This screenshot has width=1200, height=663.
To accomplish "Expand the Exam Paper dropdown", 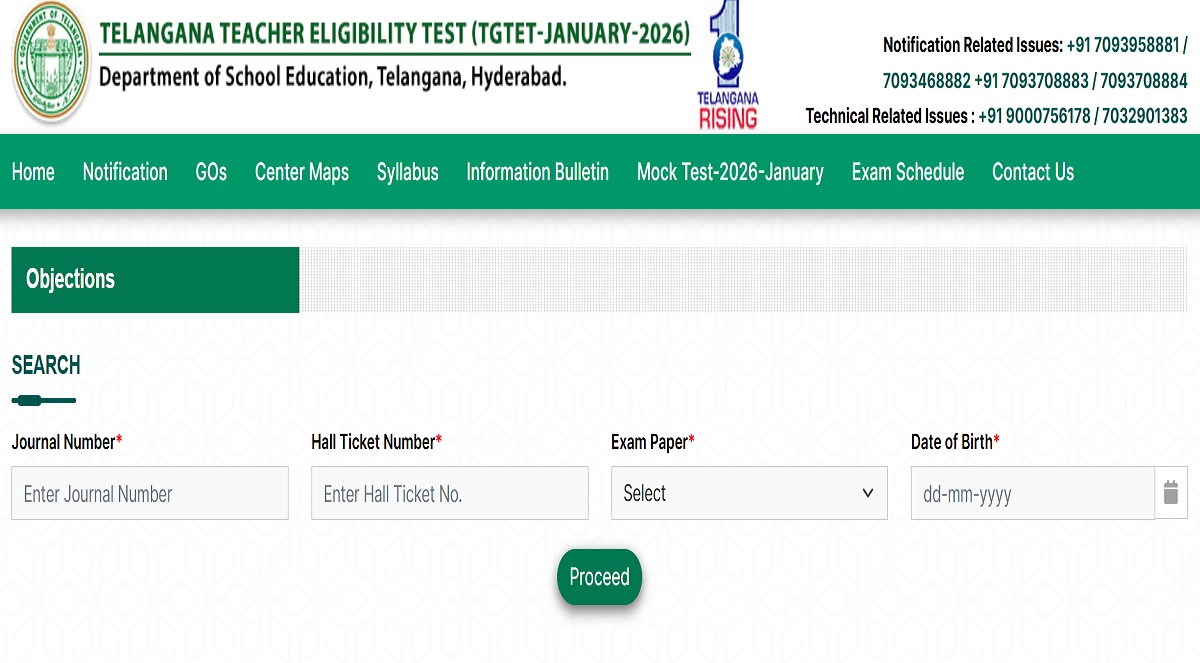I will (x=749, y=493).
